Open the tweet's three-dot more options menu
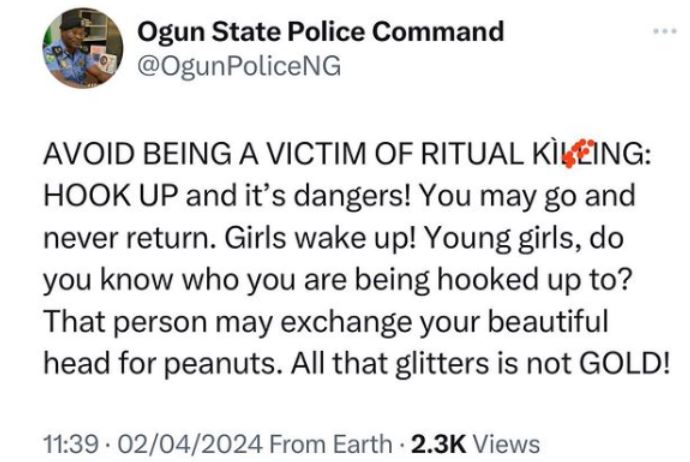This screenshot has height=462, width=690. coord(664,32)
